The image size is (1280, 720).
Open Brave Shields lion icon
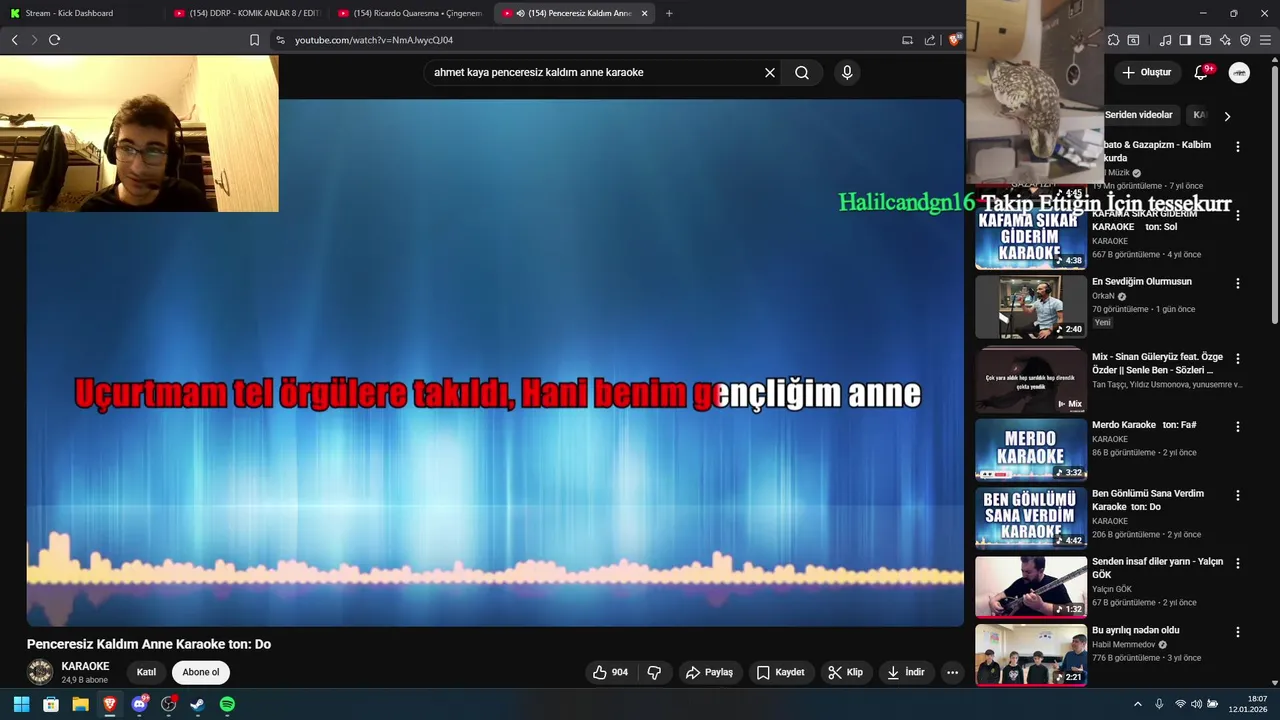954,40
